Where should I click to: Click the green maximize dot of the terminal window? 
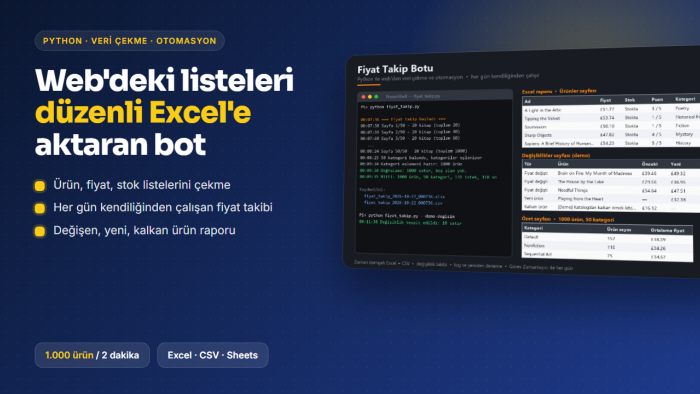tap(376, 97)
